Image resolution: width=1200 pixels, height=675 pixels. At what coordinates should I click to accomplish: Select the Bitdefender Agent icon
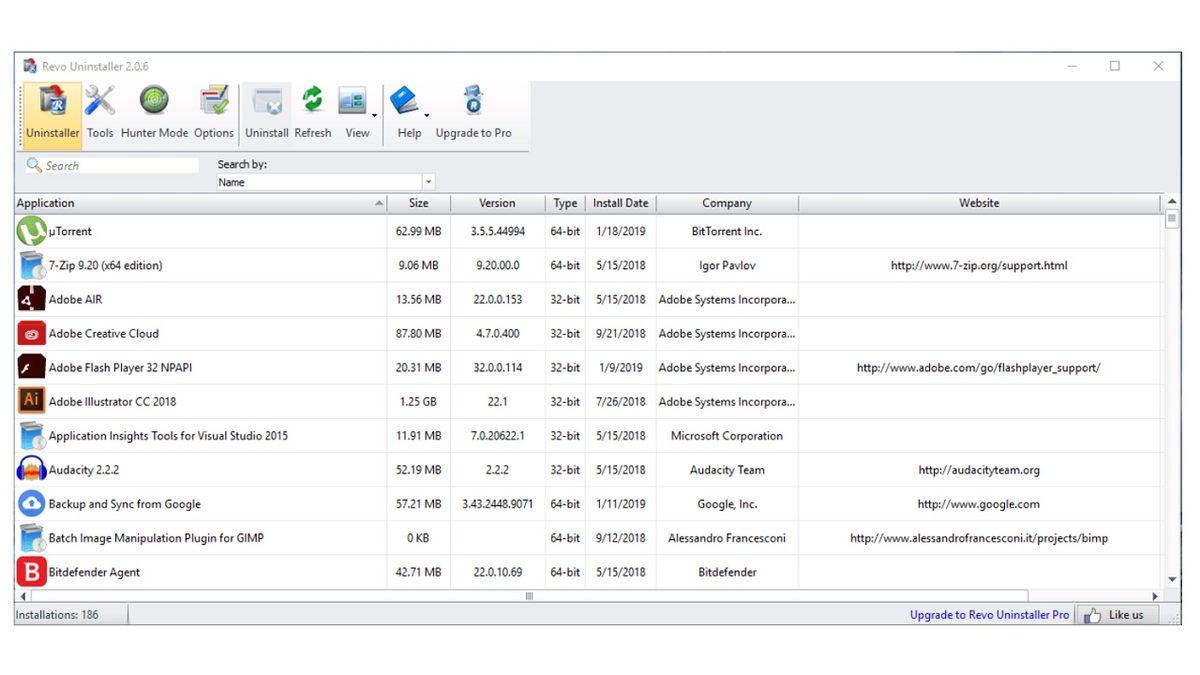(32, 572)
